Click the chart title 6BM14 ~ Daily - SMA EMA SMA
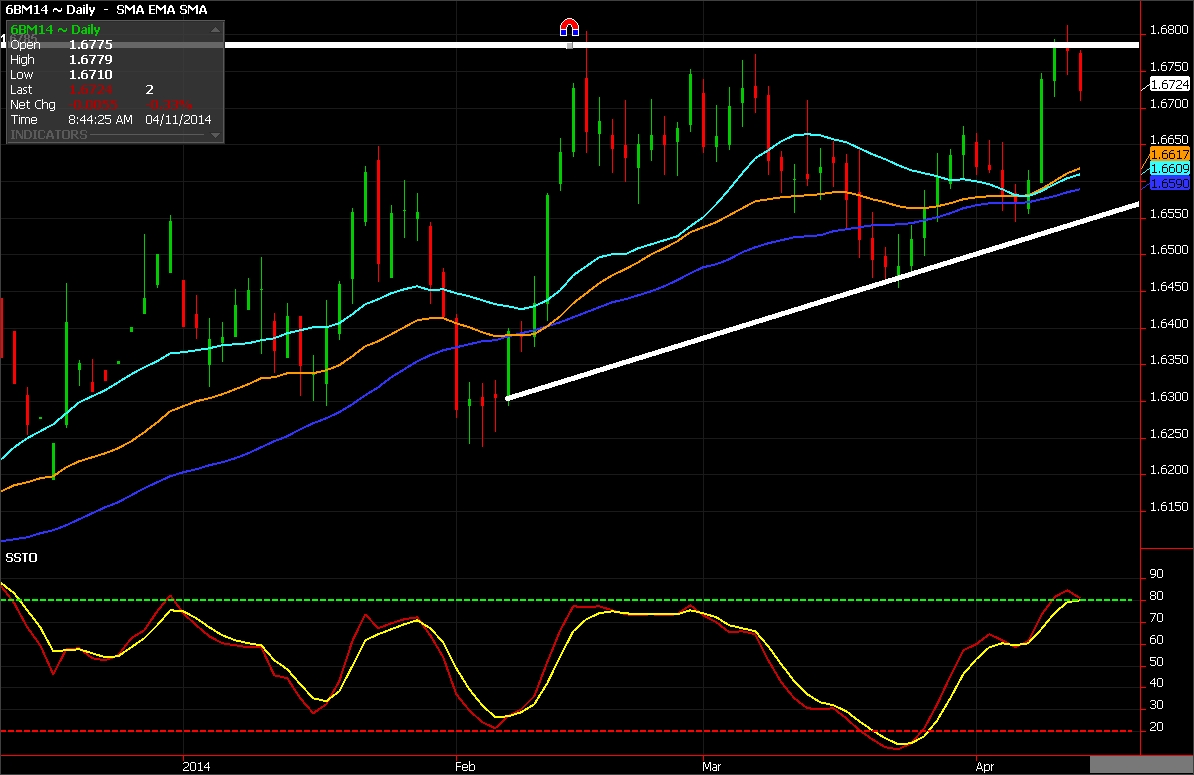The height and width of the screenshot is (775, 1194). [x=106, y=9]
